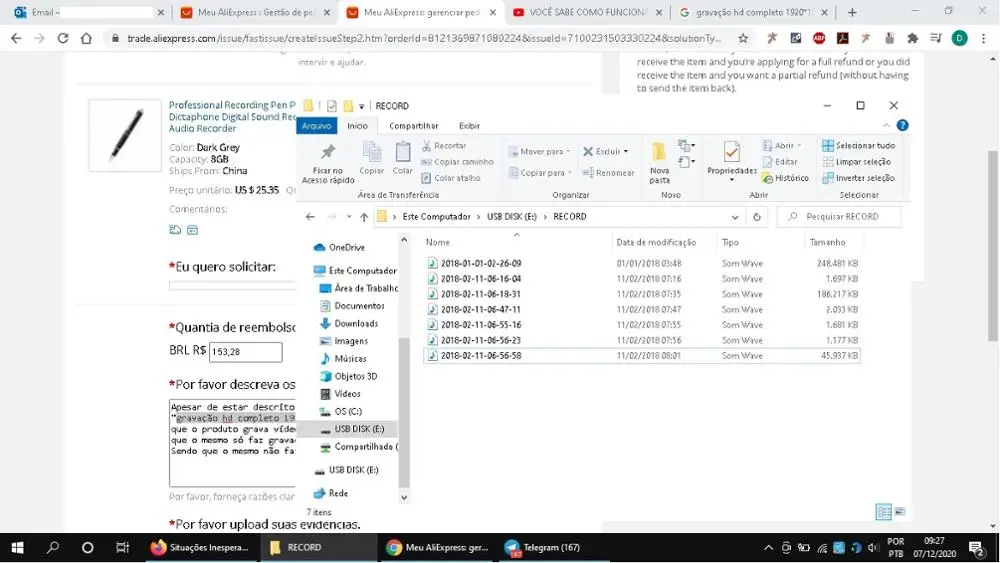Choose Colar atalho in ribbon
Image resolution: width=1000 pixels, height=563 pixels.
tap(451, 178)
